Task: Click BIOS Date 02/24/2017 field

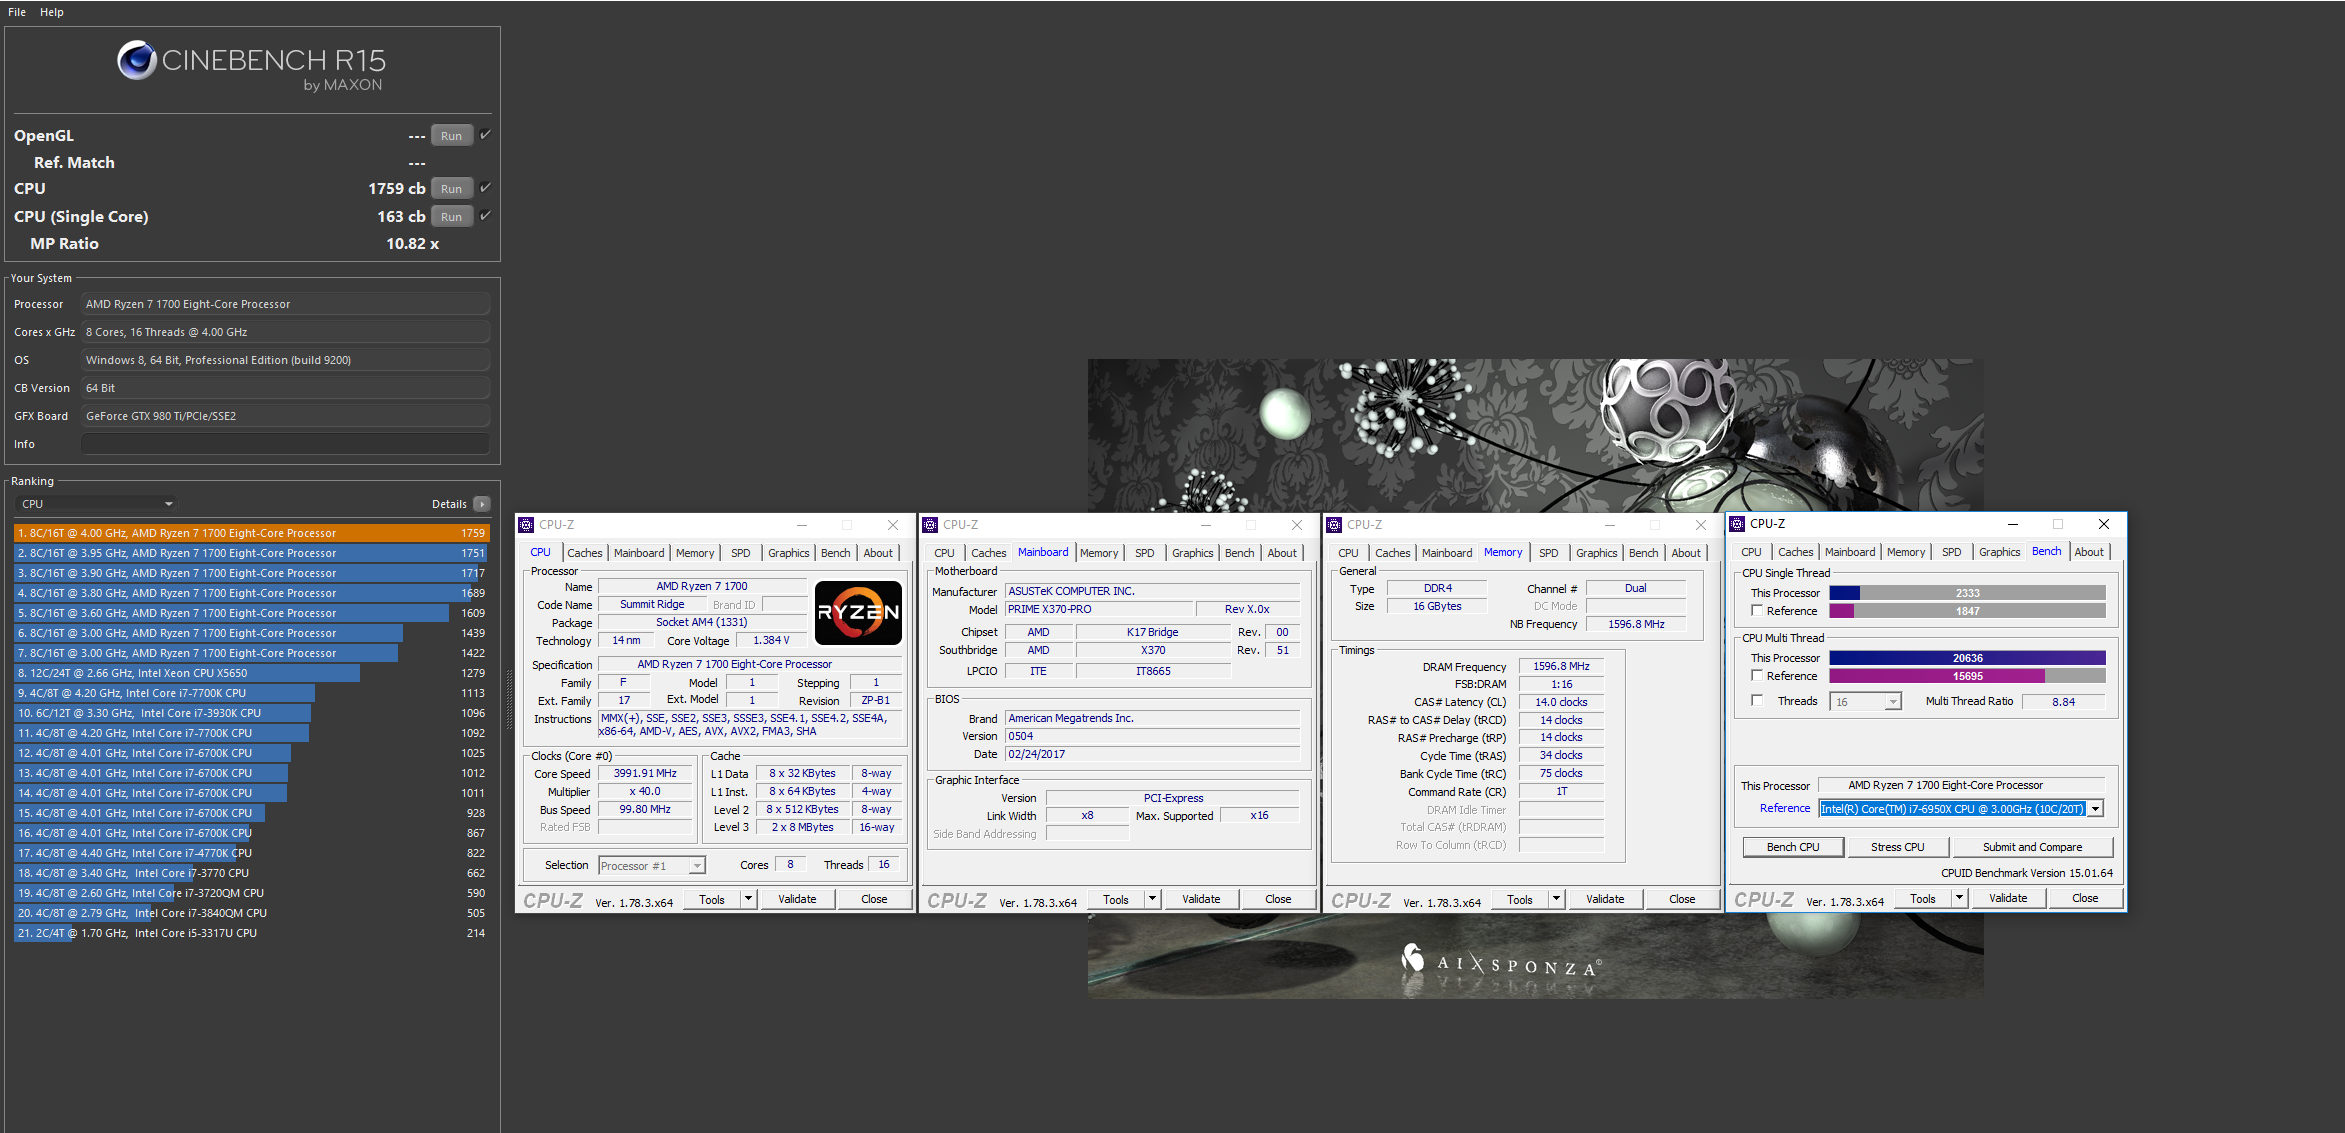Action: (x=1152, y=754)
